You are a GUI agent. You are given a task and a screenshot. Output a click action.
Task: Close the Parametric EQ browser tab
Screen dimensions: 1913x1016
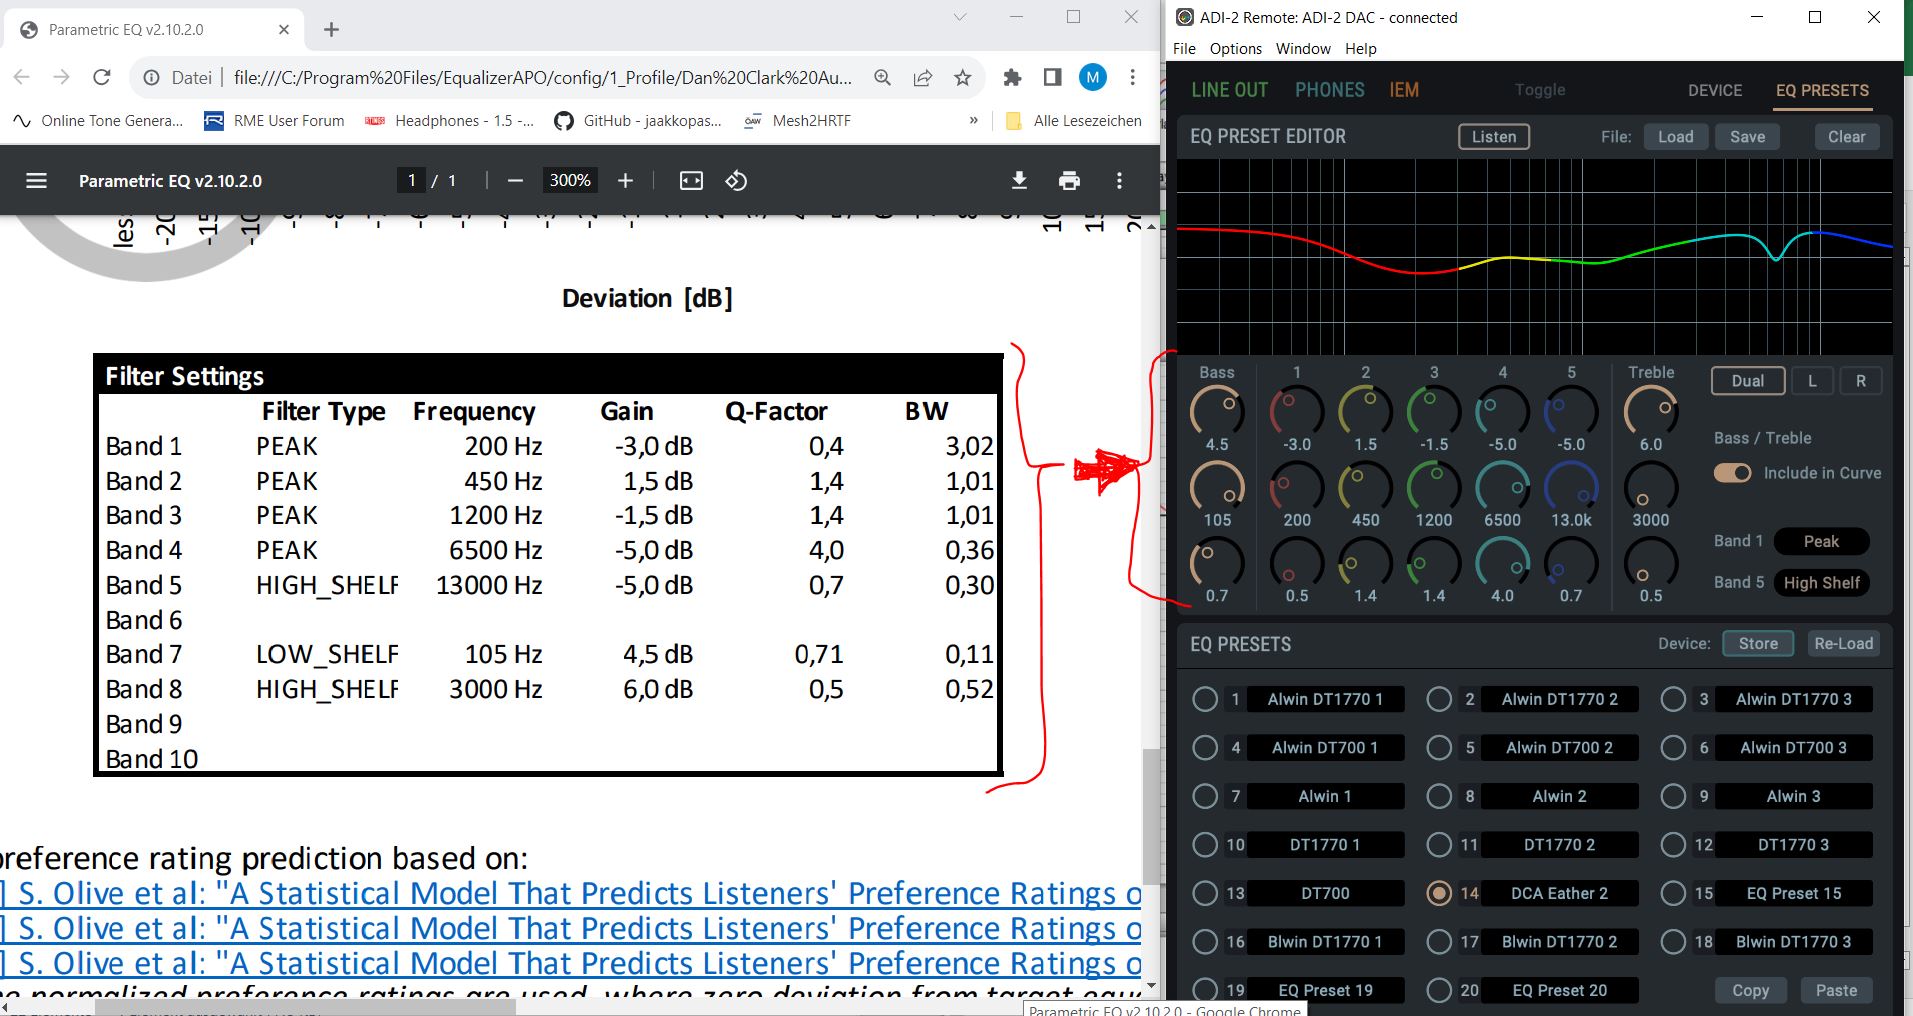pos(284,30)
